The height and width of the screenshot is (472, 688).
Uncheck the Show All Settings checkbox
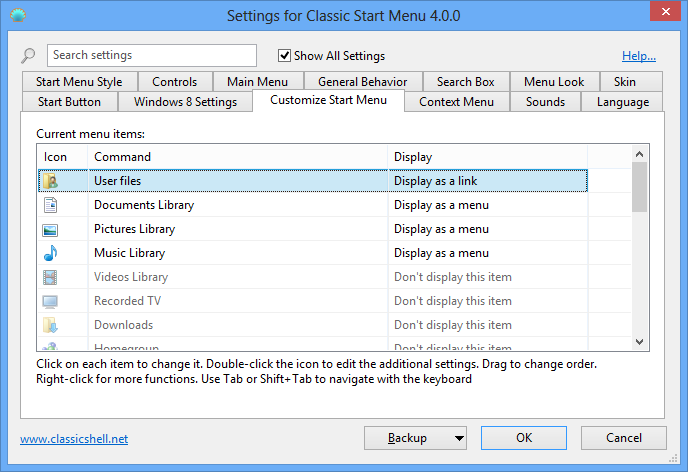click(285, 56)
